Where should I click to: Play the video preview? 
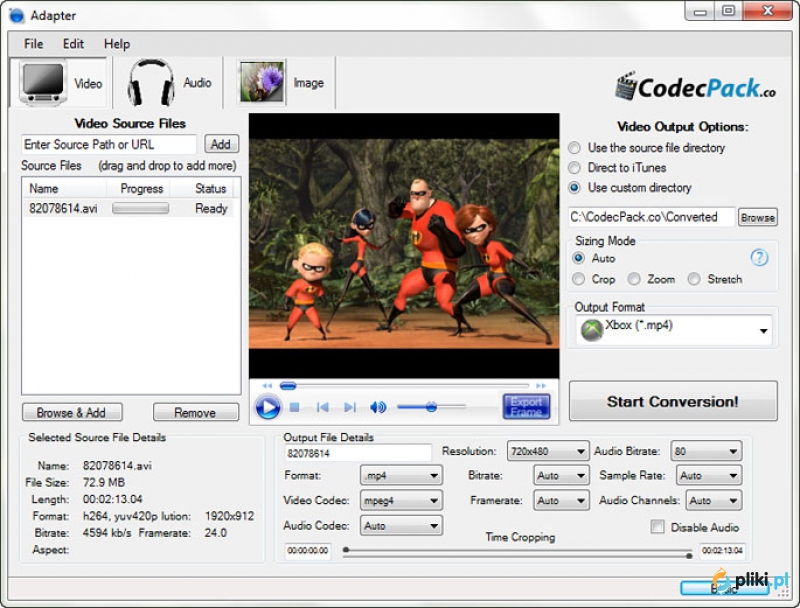click(x=268, y=407)
